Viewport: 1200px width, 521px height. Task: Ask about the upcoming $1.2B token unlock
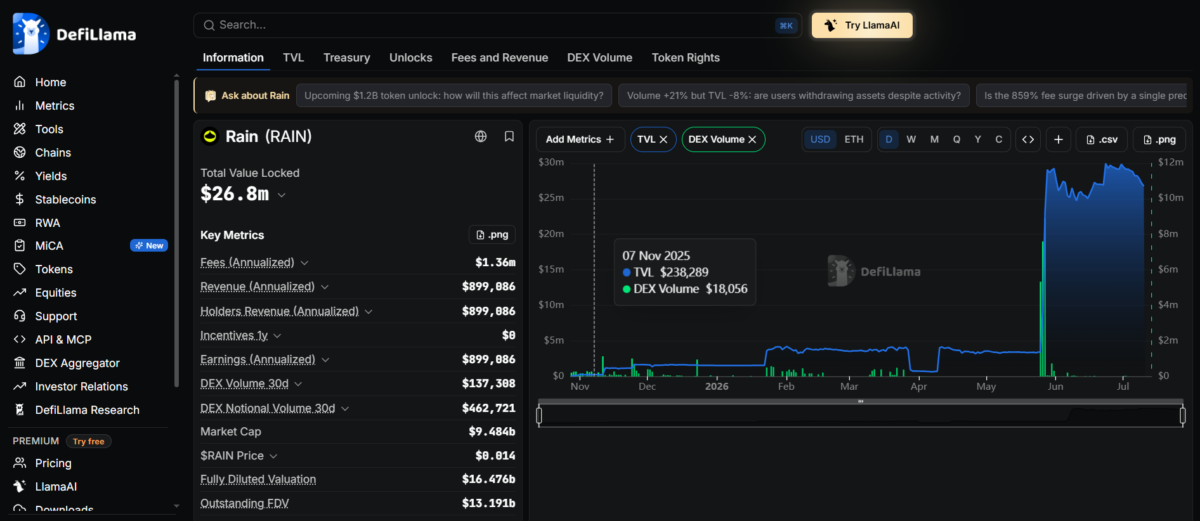pos(454,96)
